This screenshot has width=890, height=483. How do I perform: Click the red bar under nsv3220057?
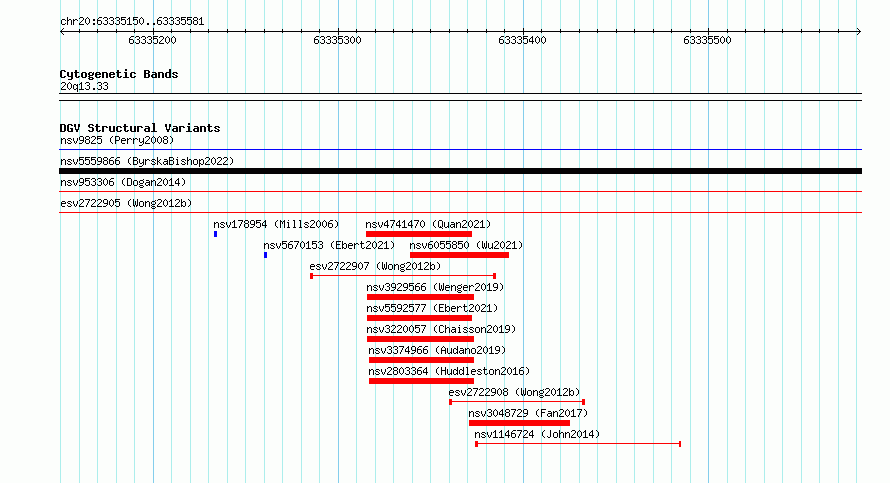coord(421,339)
